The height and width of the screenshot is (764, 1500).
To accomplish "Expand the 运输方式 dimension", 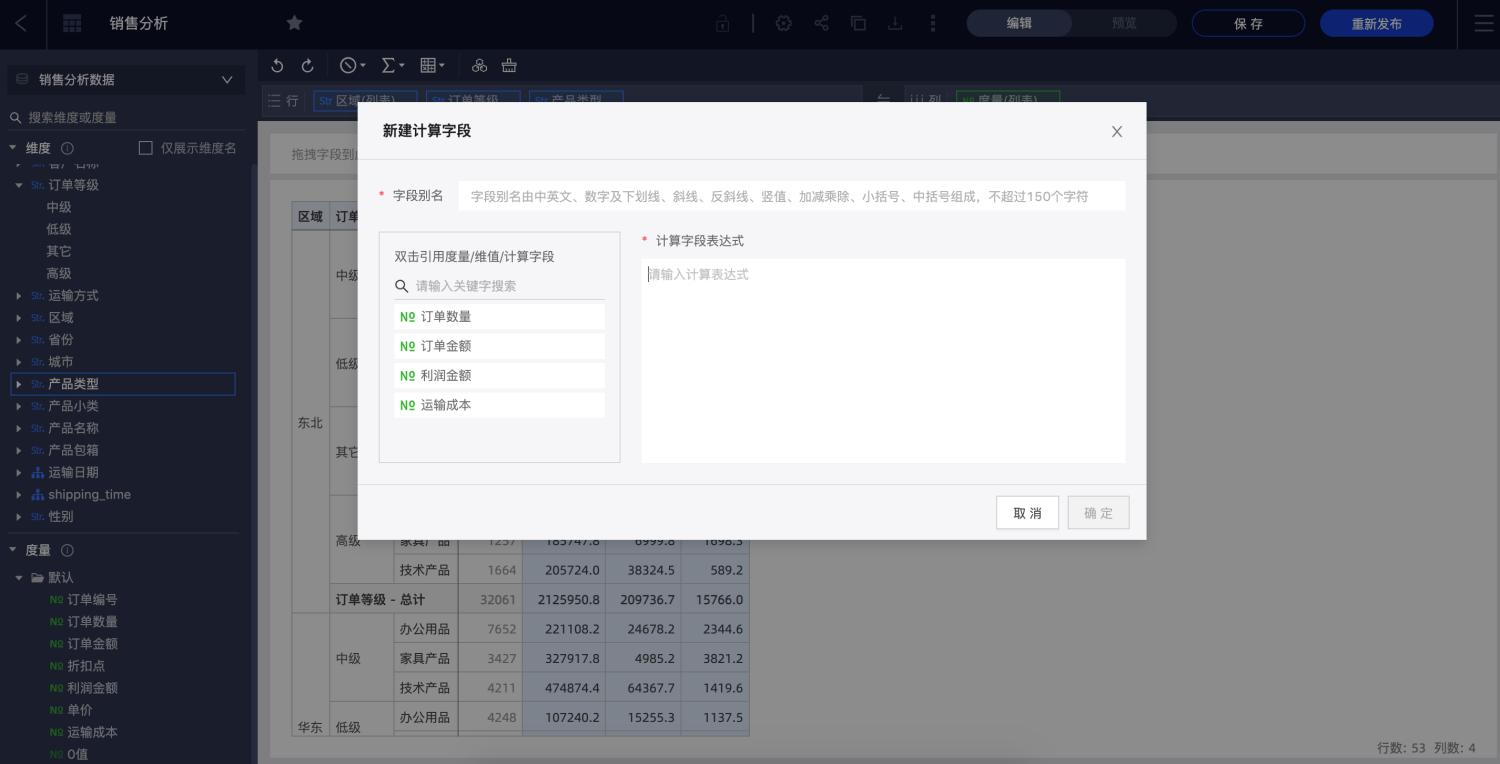I will coord(18,295).
